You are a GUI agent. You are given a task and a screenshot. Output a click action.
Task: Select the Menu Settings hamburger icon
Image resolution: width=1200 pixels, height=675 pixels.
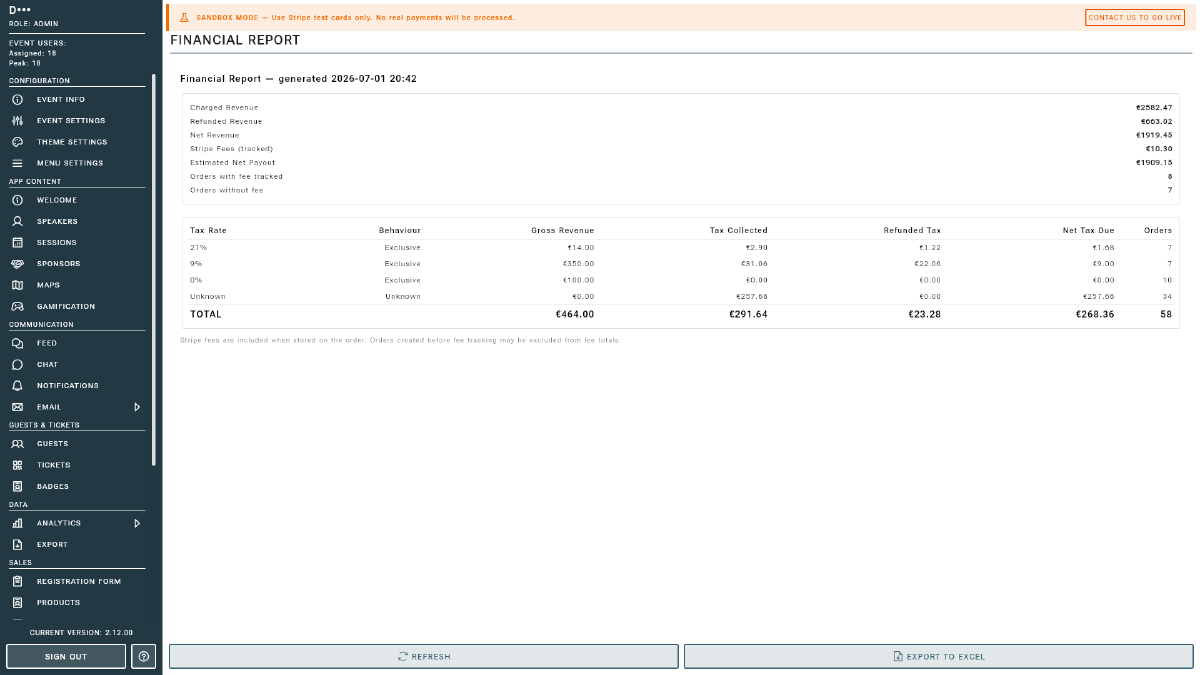(x=17, y=163)
